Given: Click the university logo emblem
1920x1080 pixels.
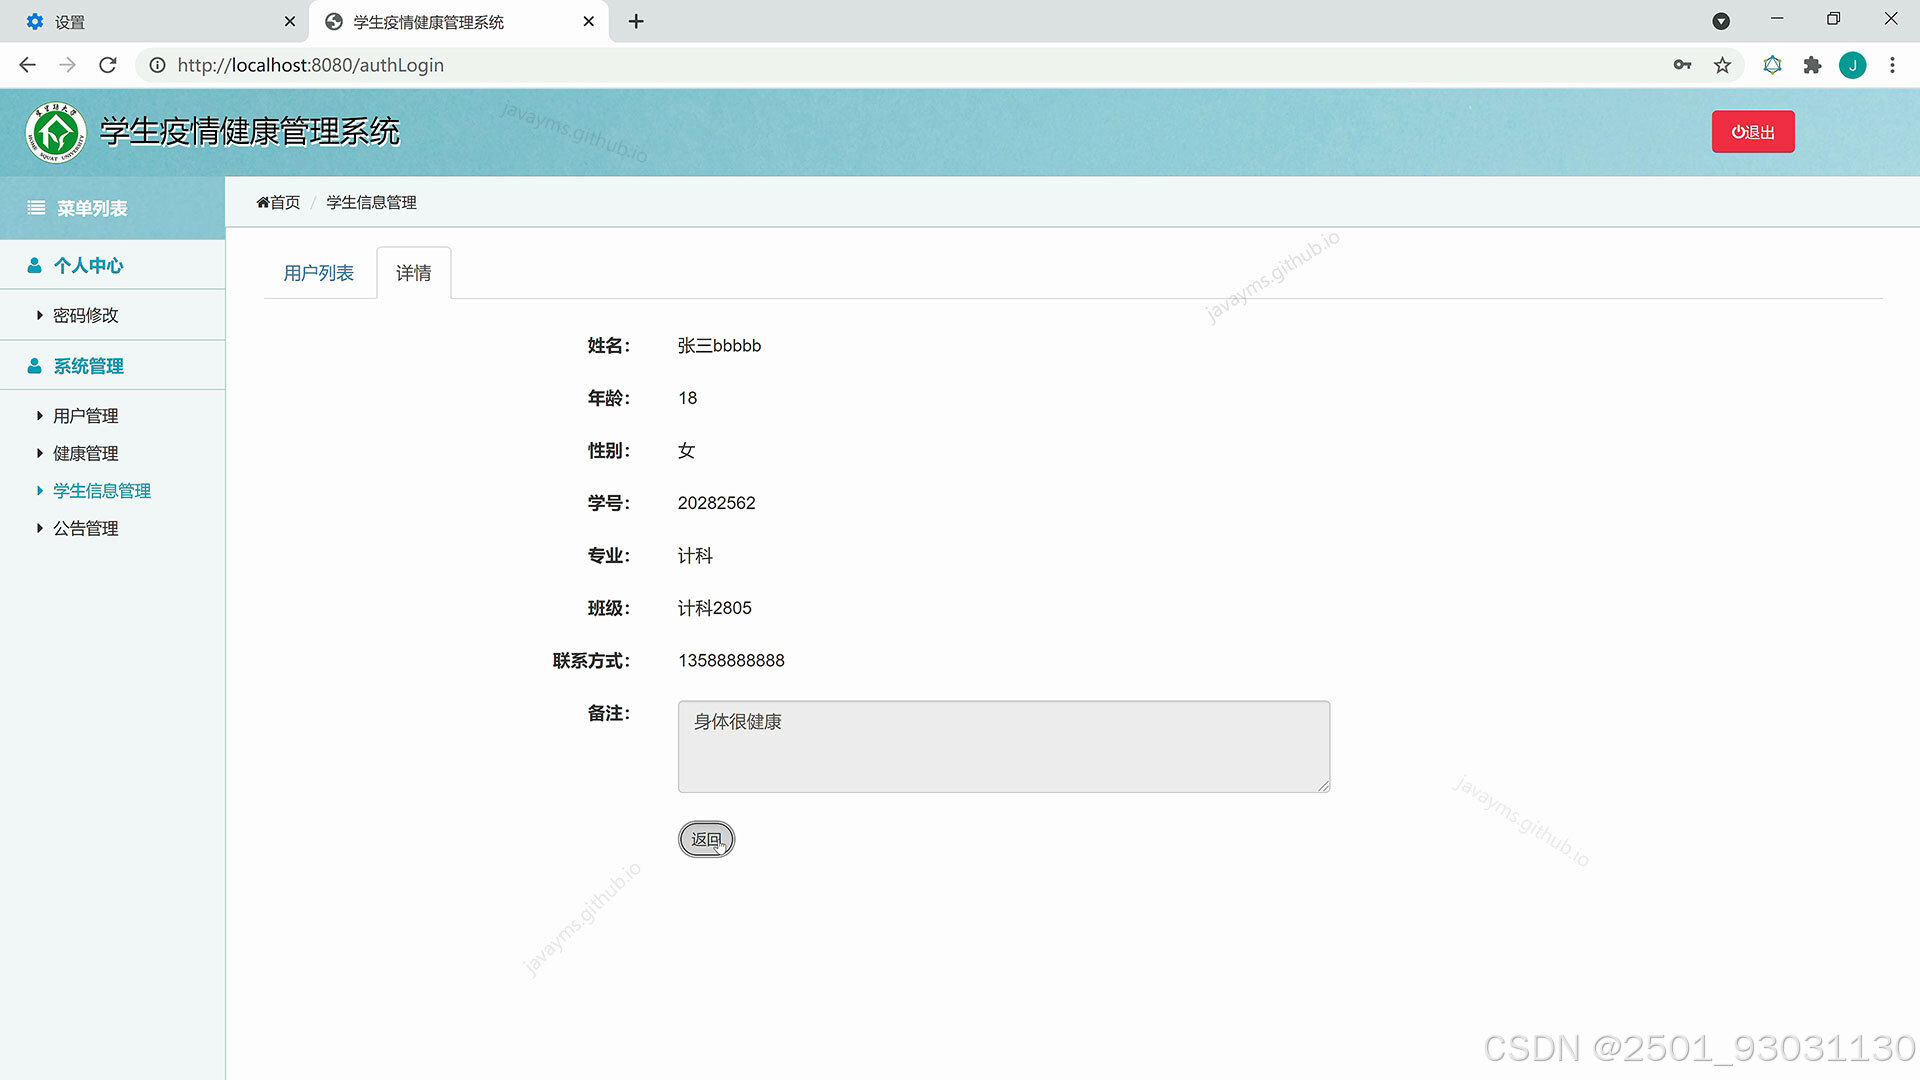Looking at the screenshot, I should click(x=56, y=132).
